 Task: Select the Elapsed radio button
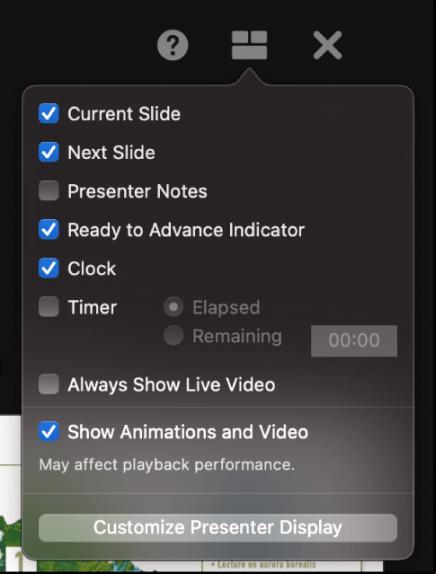pos(174,307)
